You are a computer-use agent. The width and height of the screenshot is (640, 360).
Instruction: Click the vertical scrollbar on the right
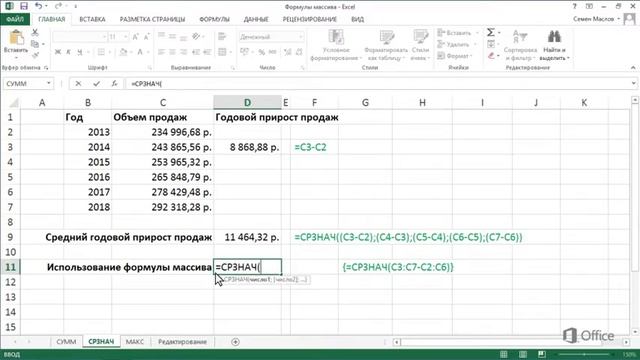pyautogui.click(x=635, y=215)
